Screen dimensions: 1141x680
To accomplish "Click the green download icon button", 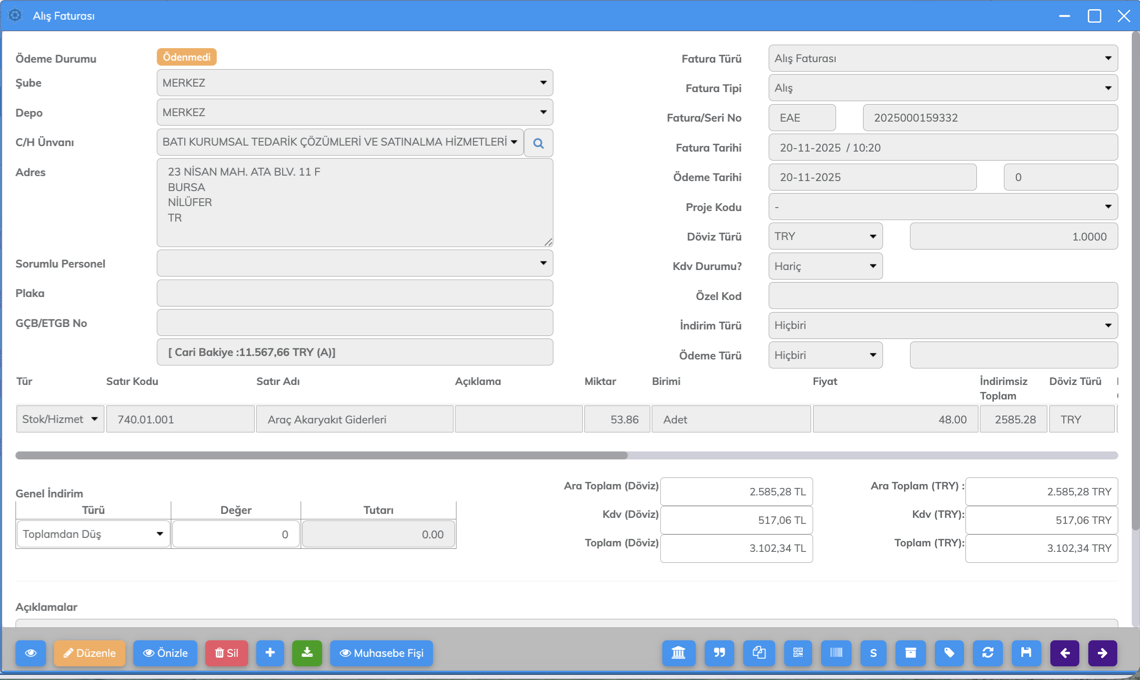I will point(307,653).
